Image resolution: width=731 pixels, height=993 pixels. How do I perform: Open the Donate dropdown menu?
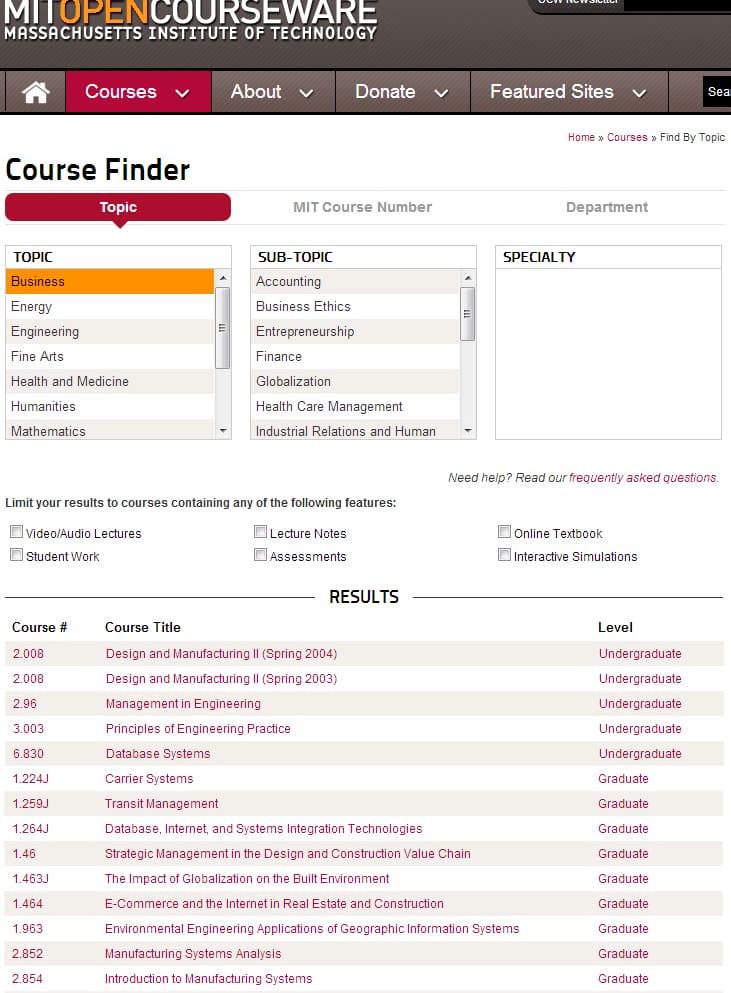(402, 92)
